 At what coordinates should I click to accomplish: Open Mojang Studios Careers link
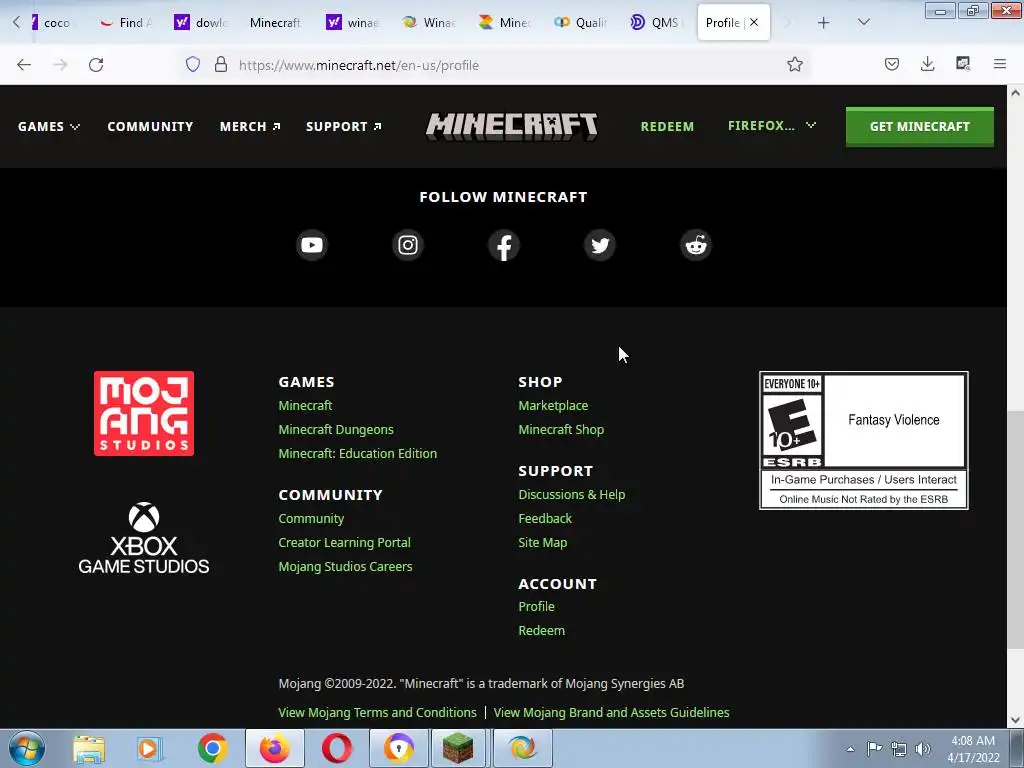click(345, 567)
